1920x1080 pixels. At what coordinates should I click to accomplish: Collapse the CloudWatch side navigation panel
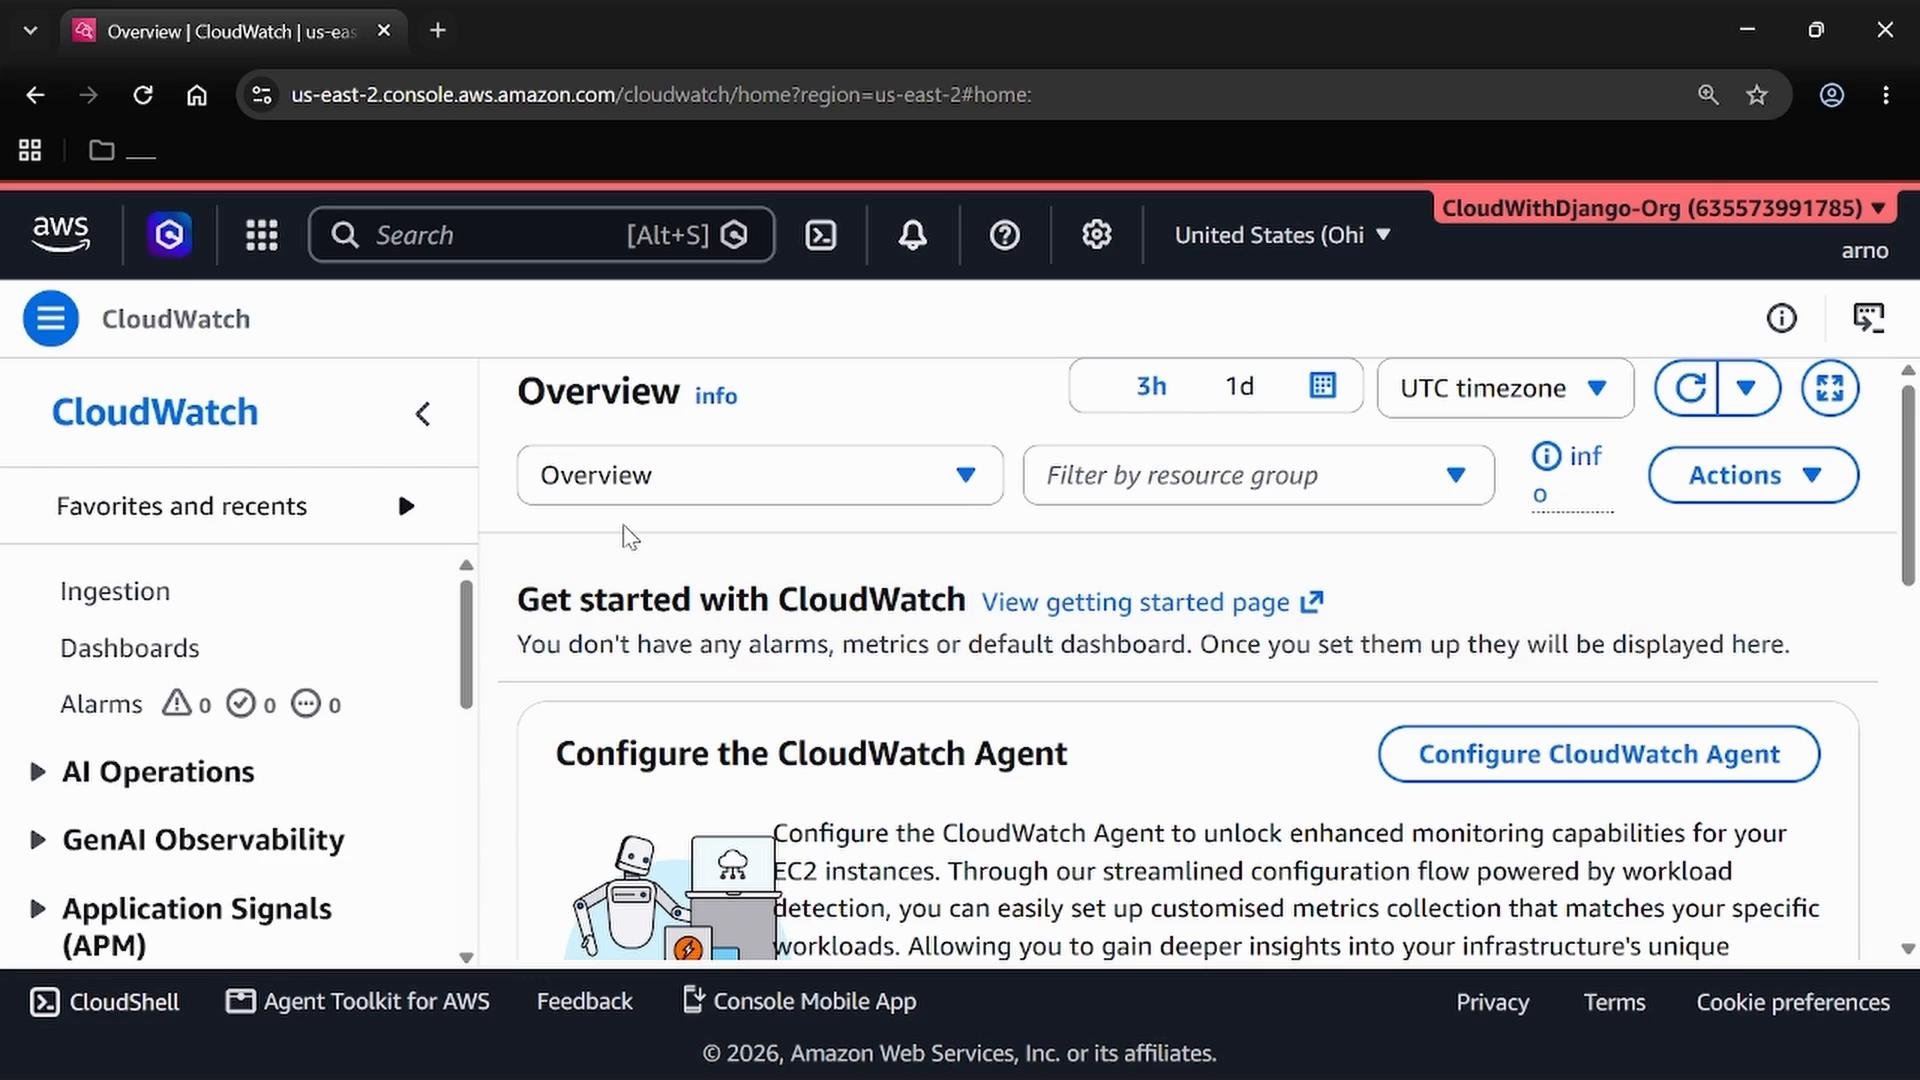[x=423, y=414]
